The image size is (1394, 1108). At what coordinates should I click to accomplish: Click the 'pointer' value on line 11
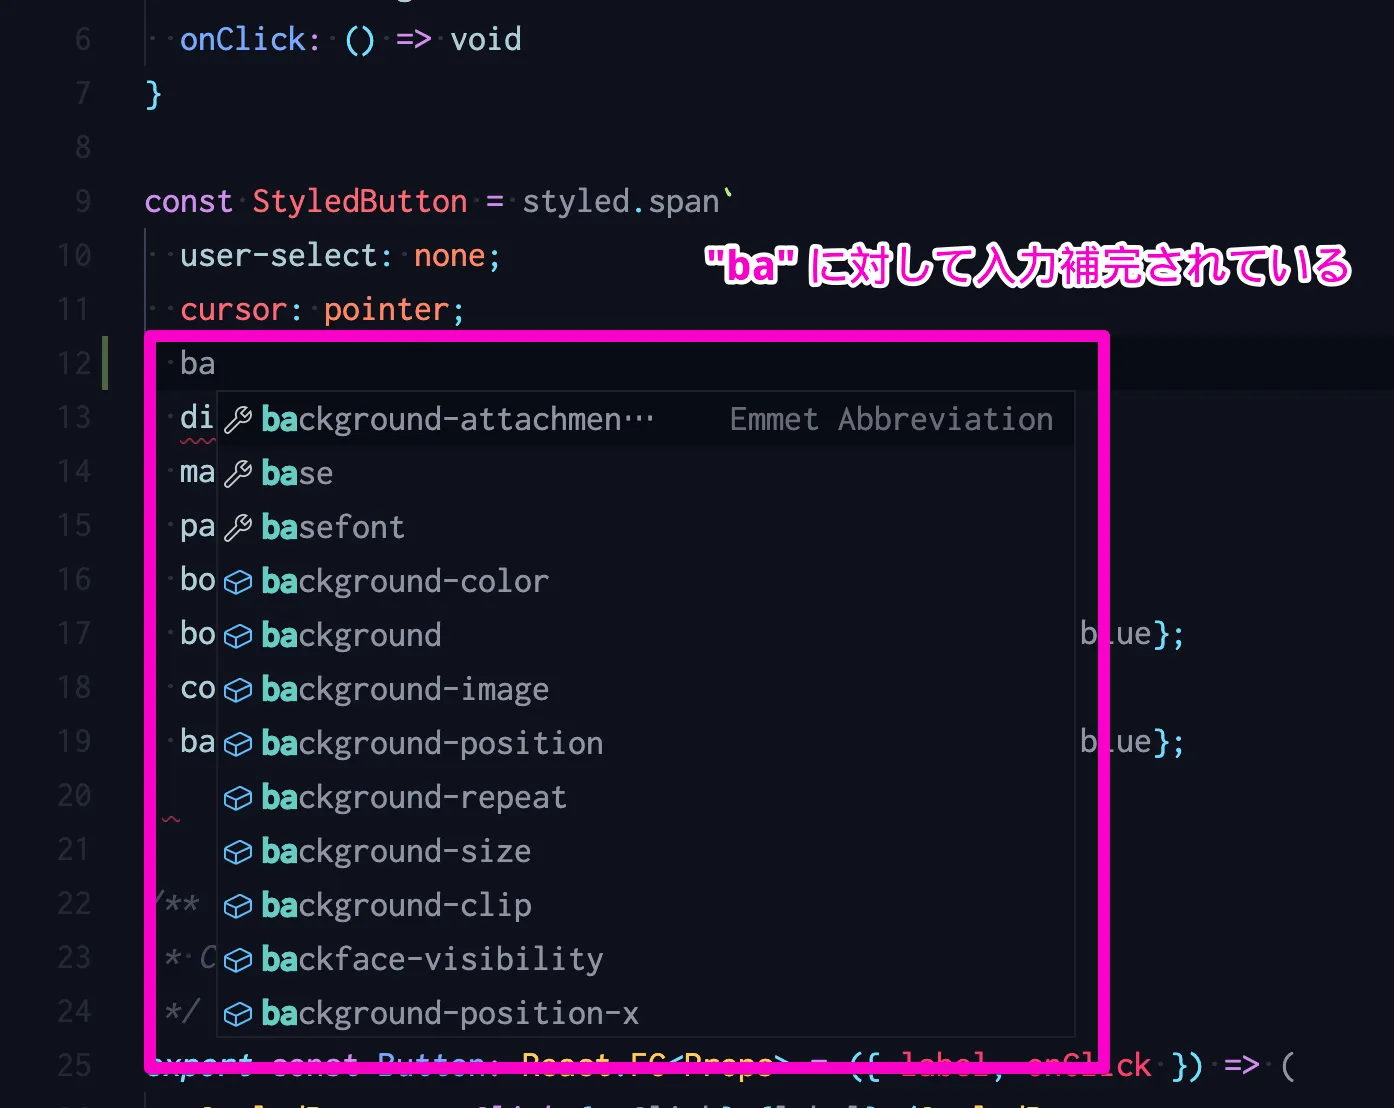386,310
